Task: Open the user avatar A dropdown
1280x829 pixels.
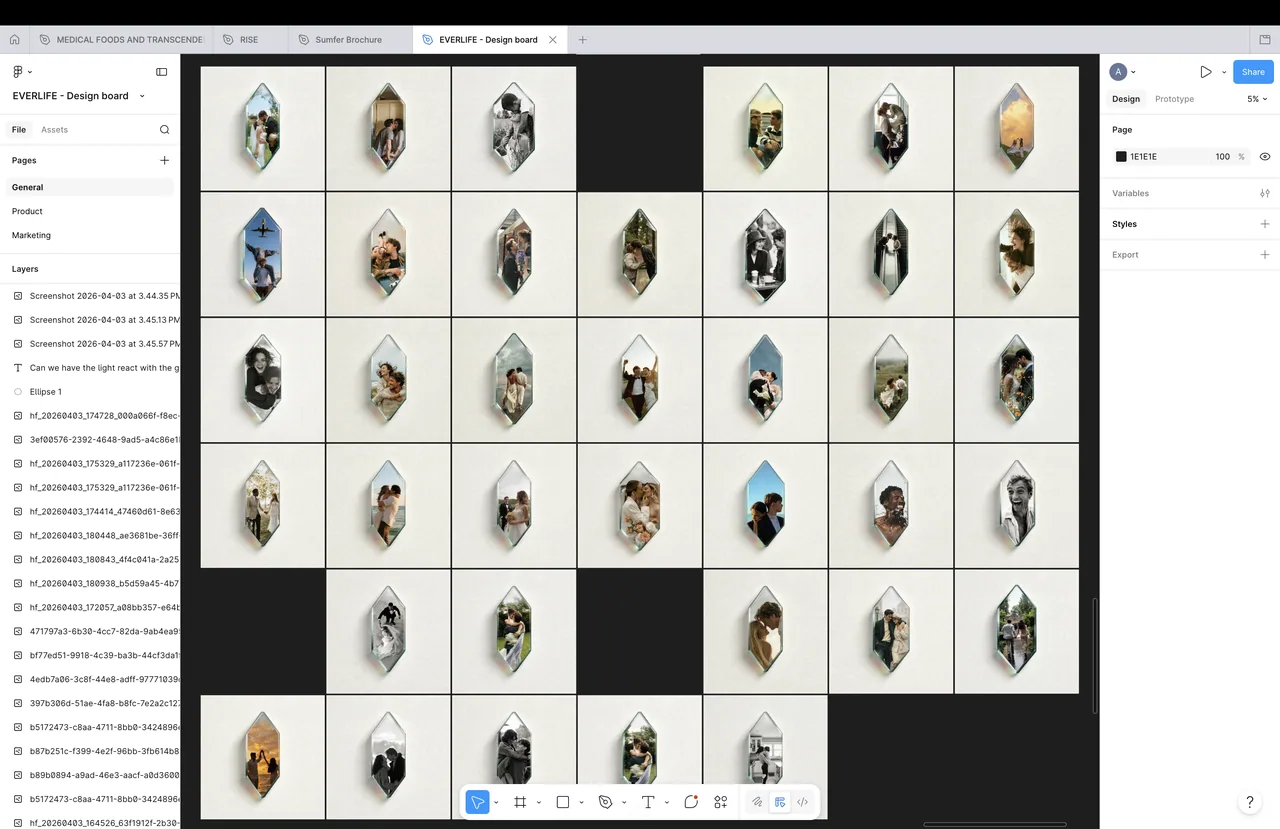Action: coord(1123,72)
